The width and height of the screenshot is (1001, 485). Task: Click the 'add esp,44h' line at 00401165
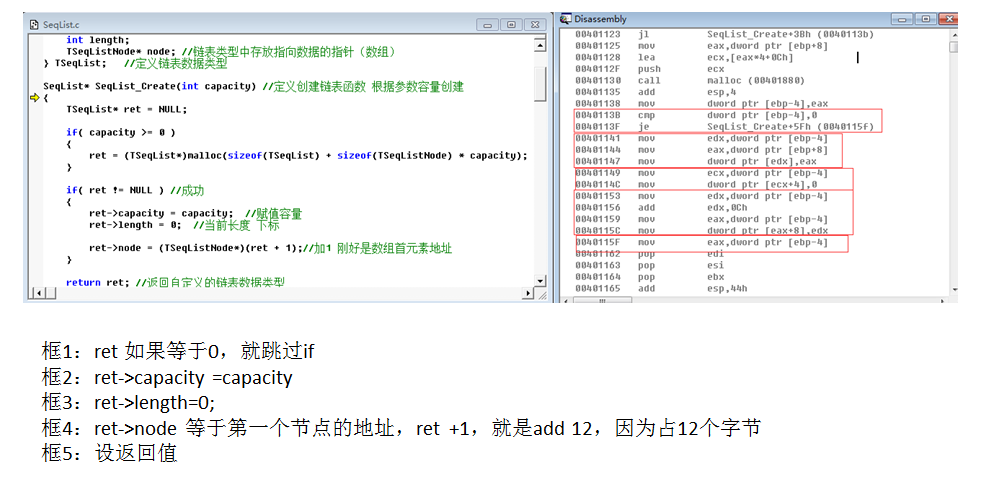(661, 288)
